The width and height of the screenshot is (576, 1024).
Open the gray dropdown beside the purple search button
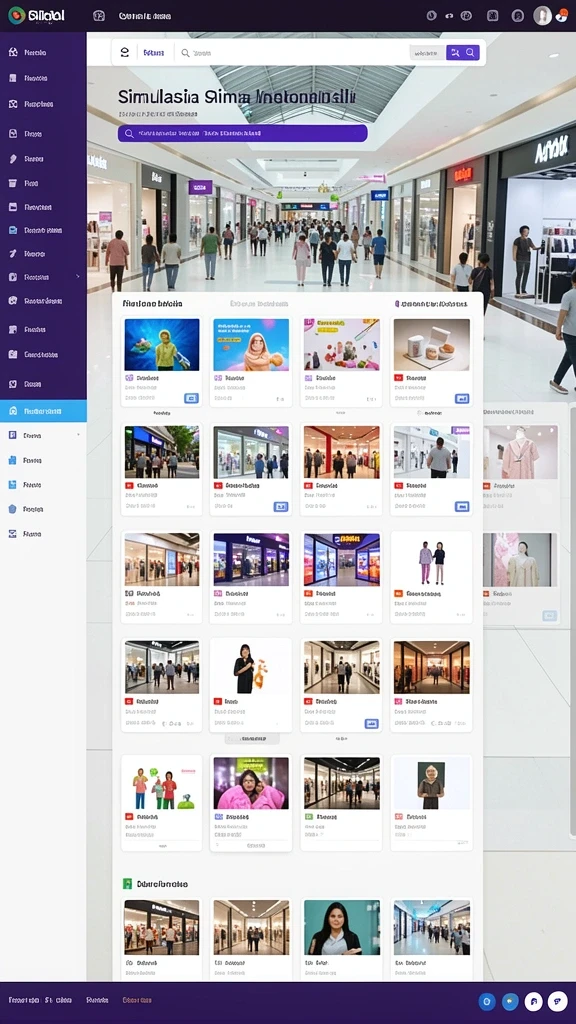(427, 53)
